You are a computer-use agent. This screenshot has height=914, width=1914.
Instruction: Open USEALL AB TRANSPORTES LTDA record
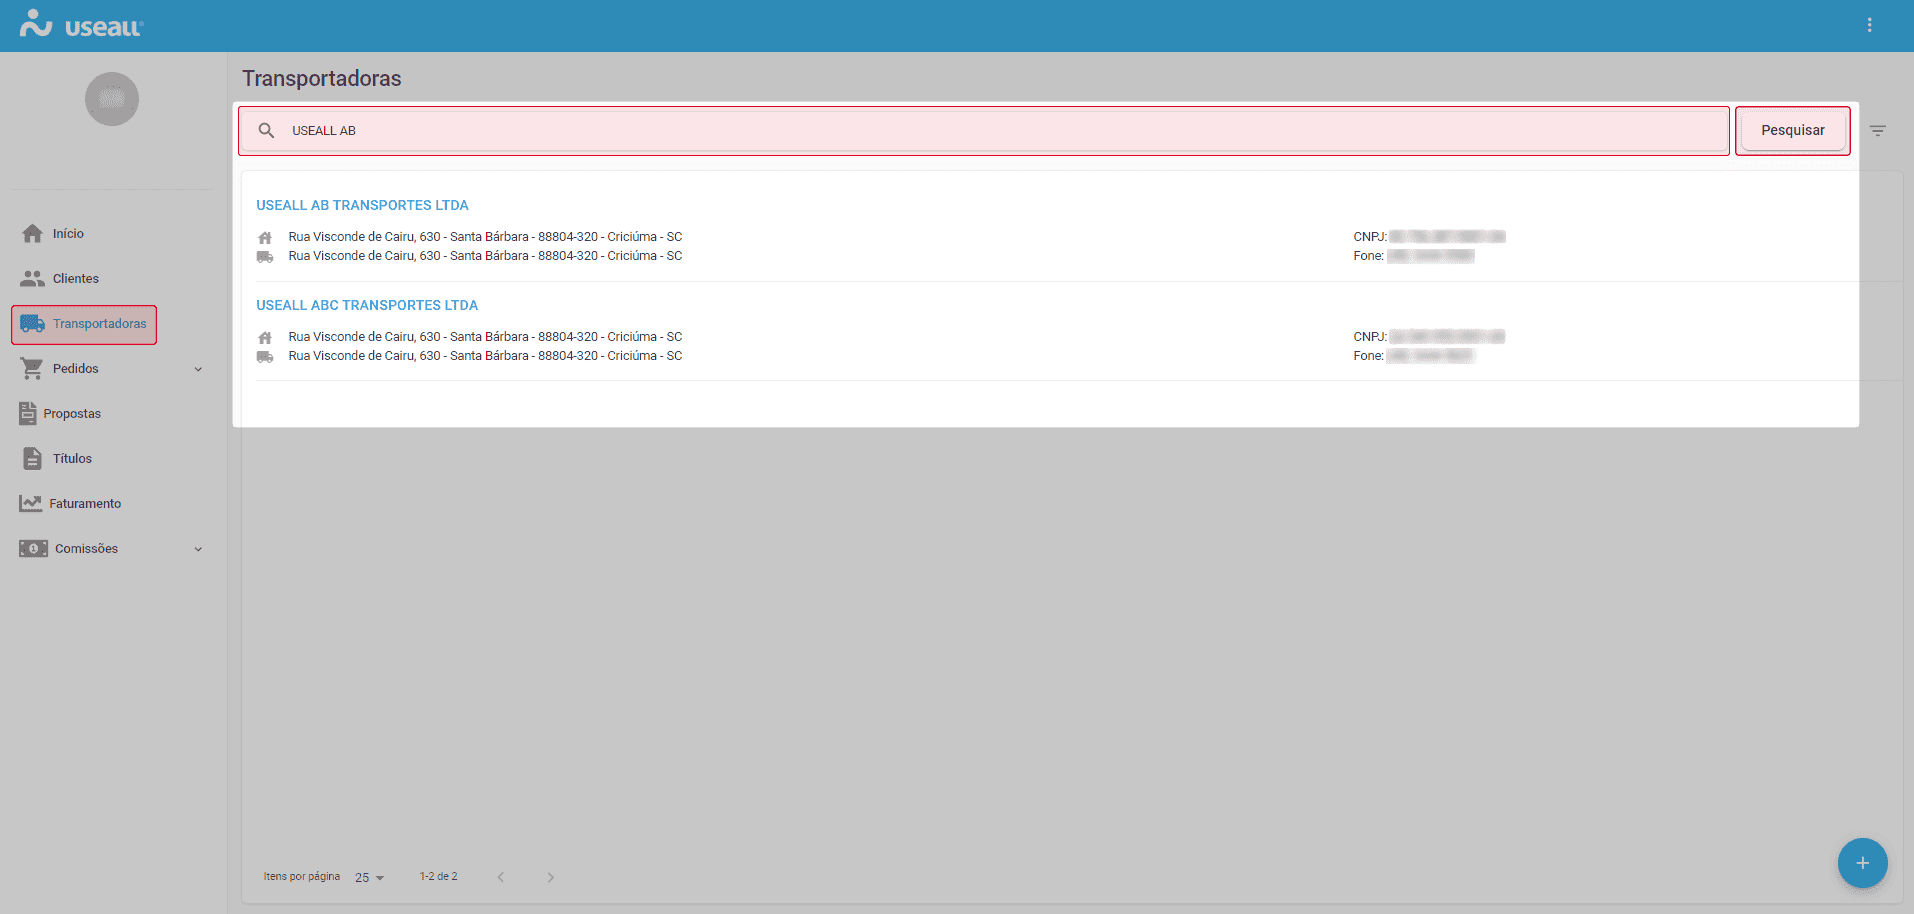tap(362, 205)
